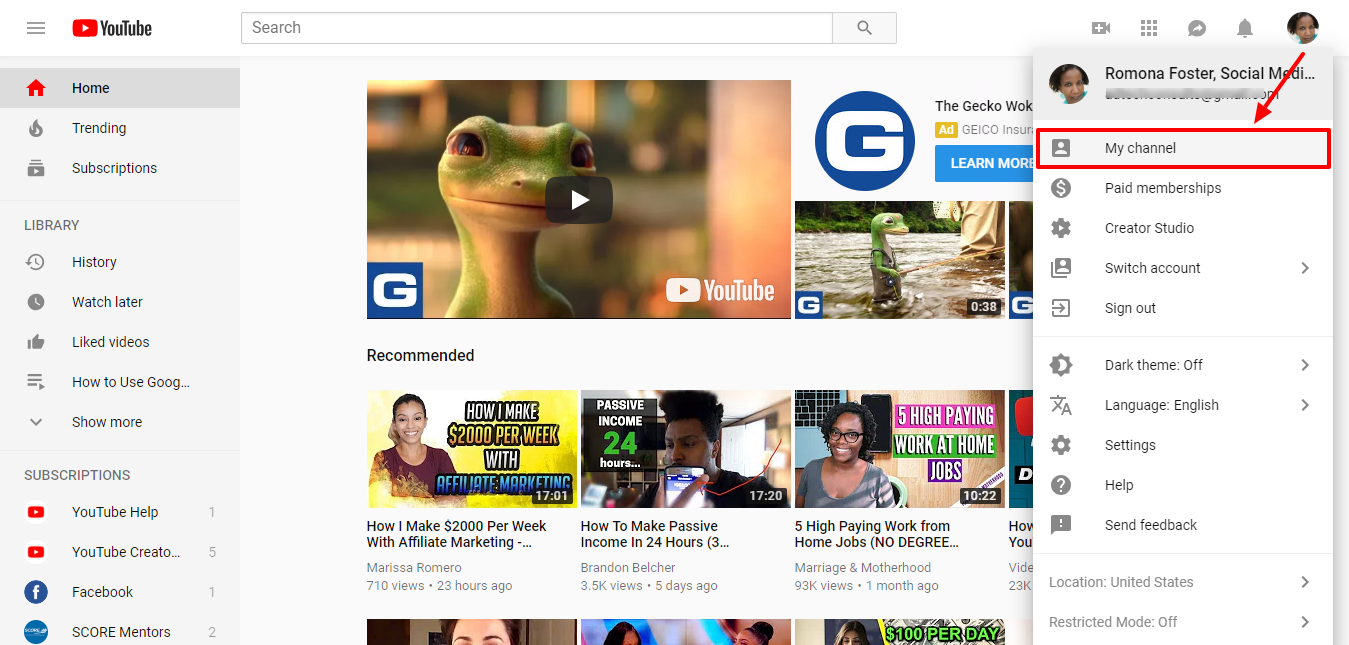Open Trending via the flame icon
The image size is (1349, 645).
tap(36, 128)
